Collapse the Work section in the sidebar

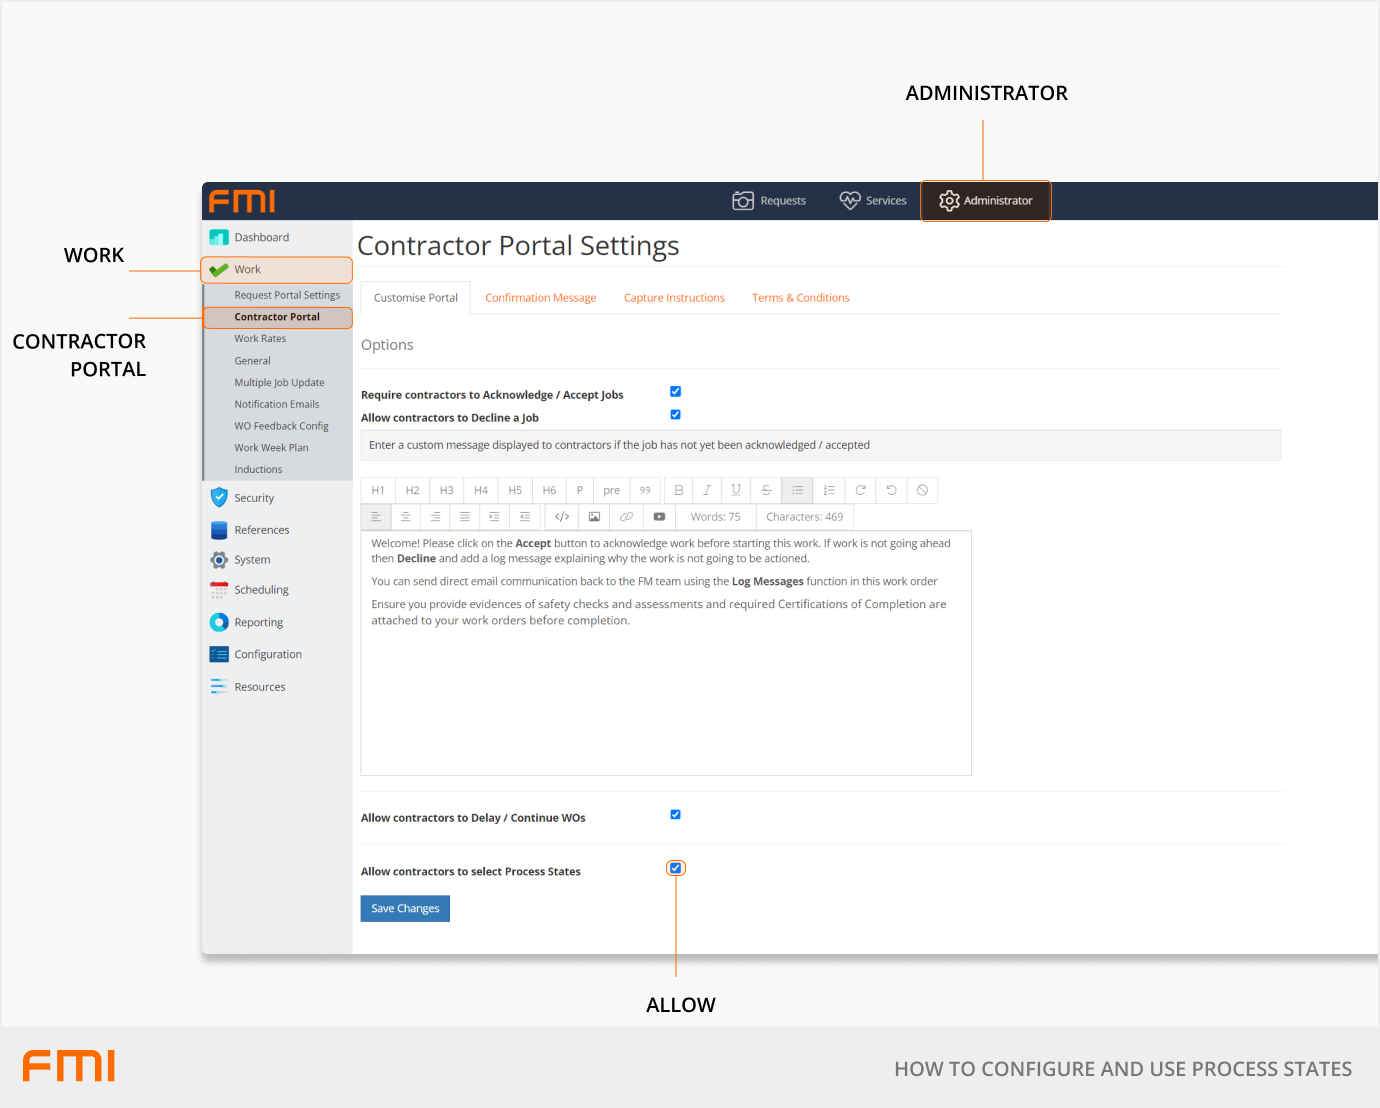point(247,270)
